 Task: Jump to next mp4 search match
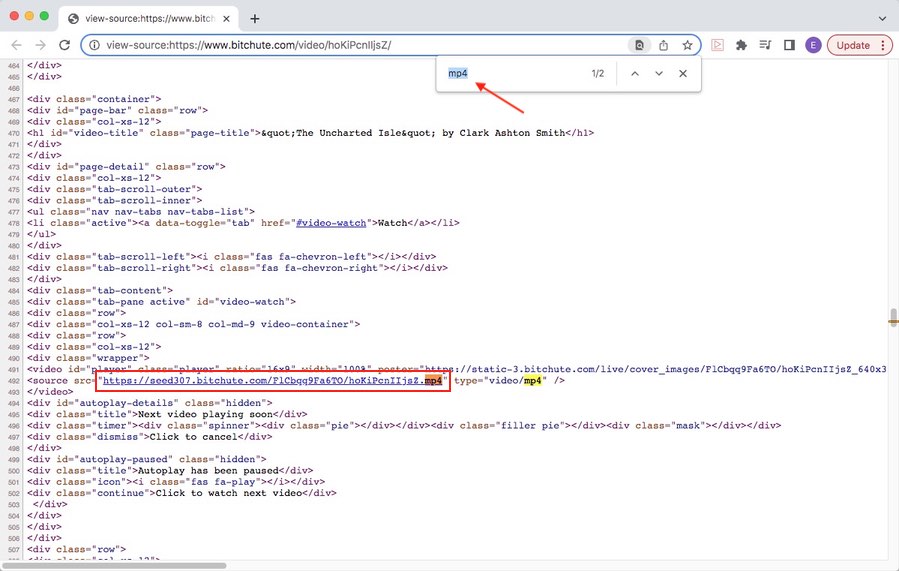point(659,73)
